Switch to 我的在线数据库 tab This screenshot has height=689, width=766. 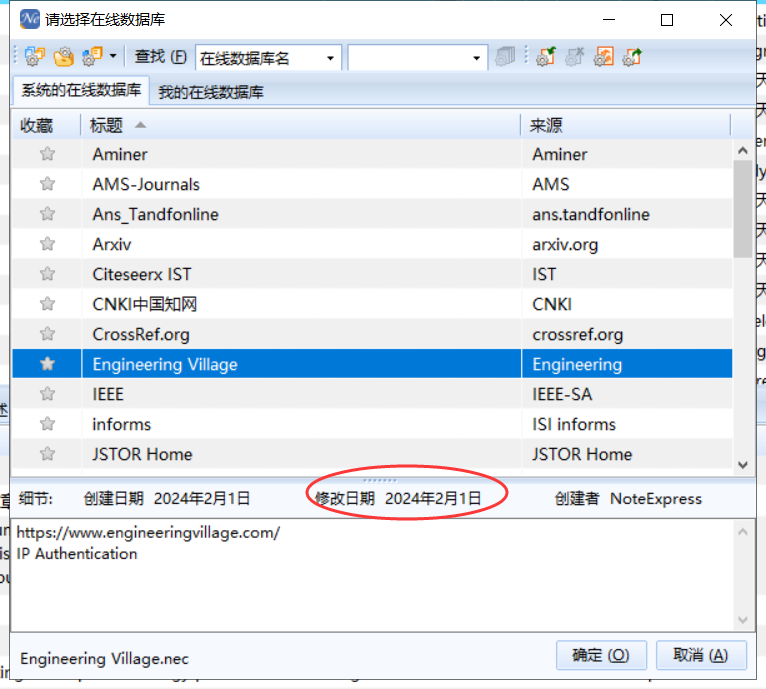(211, 92)
